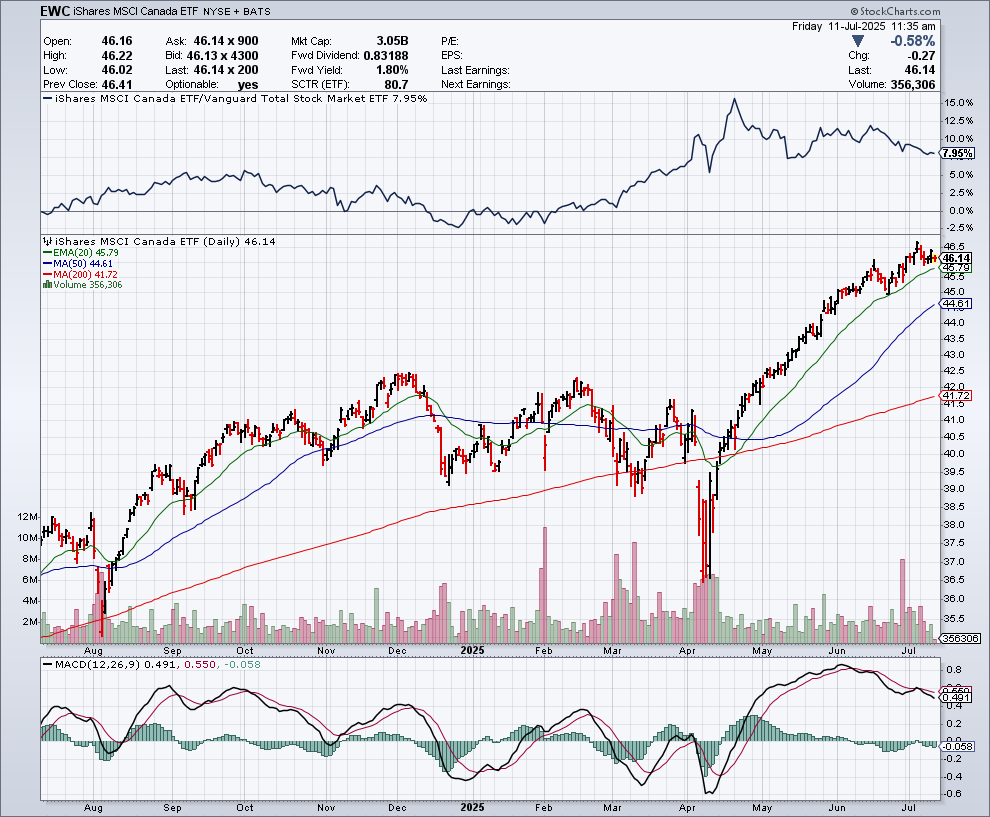990x817 pixels.
Task: Click the 15.0% label on ratio axis
Action: (x=960, y=103)
